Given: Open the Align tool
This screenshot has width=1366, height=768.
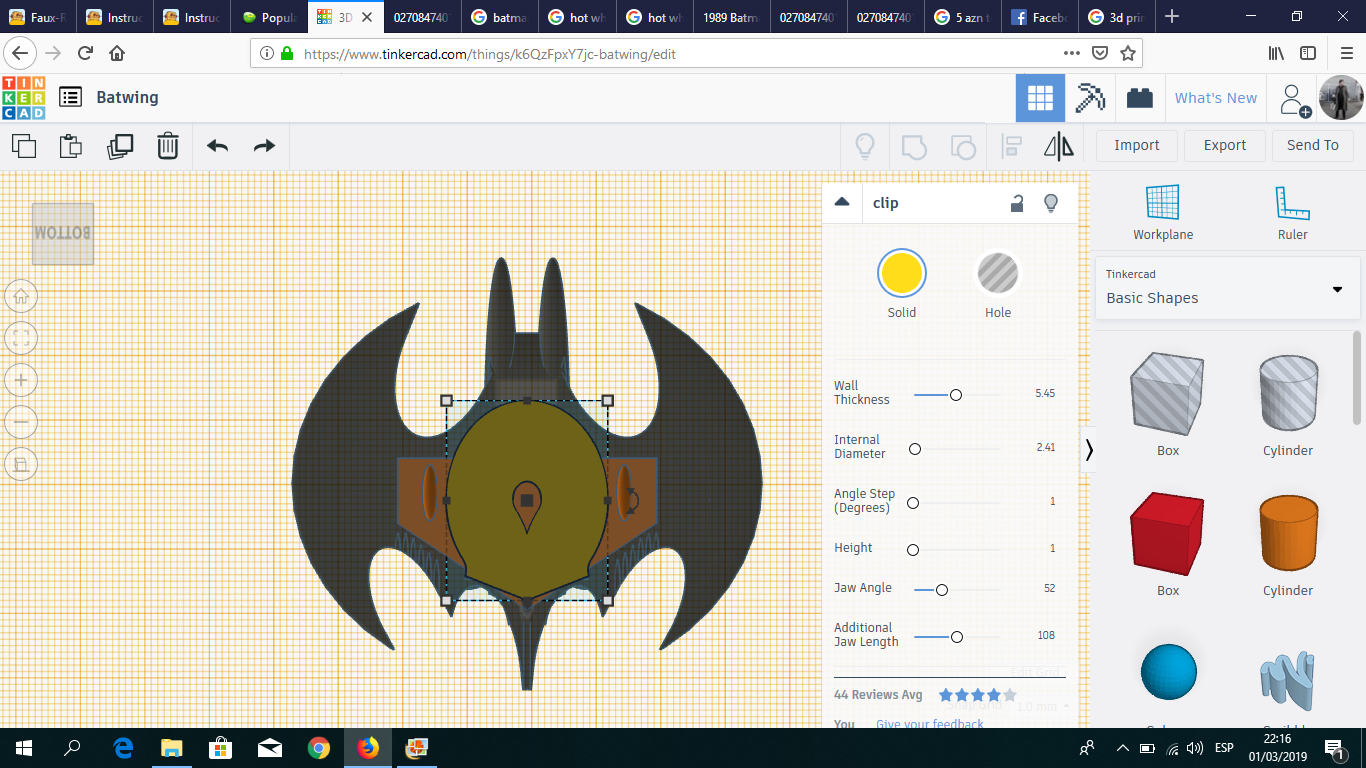Looking at the screenshot, I should tap(1011, 146).
